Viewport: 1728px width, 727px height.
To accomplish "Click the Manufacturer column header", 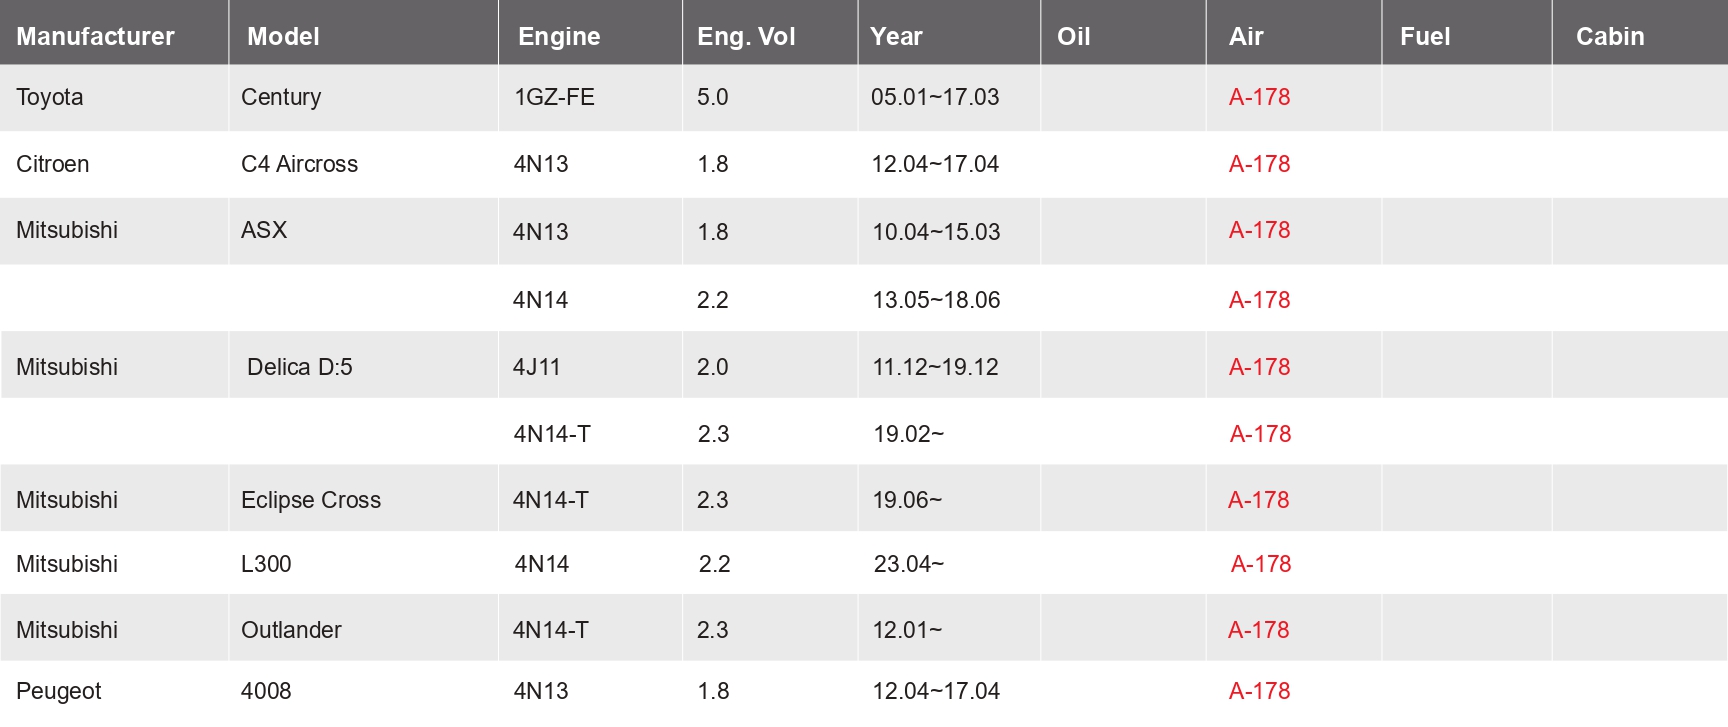I will pyautogui.click(x=95, y=36).
